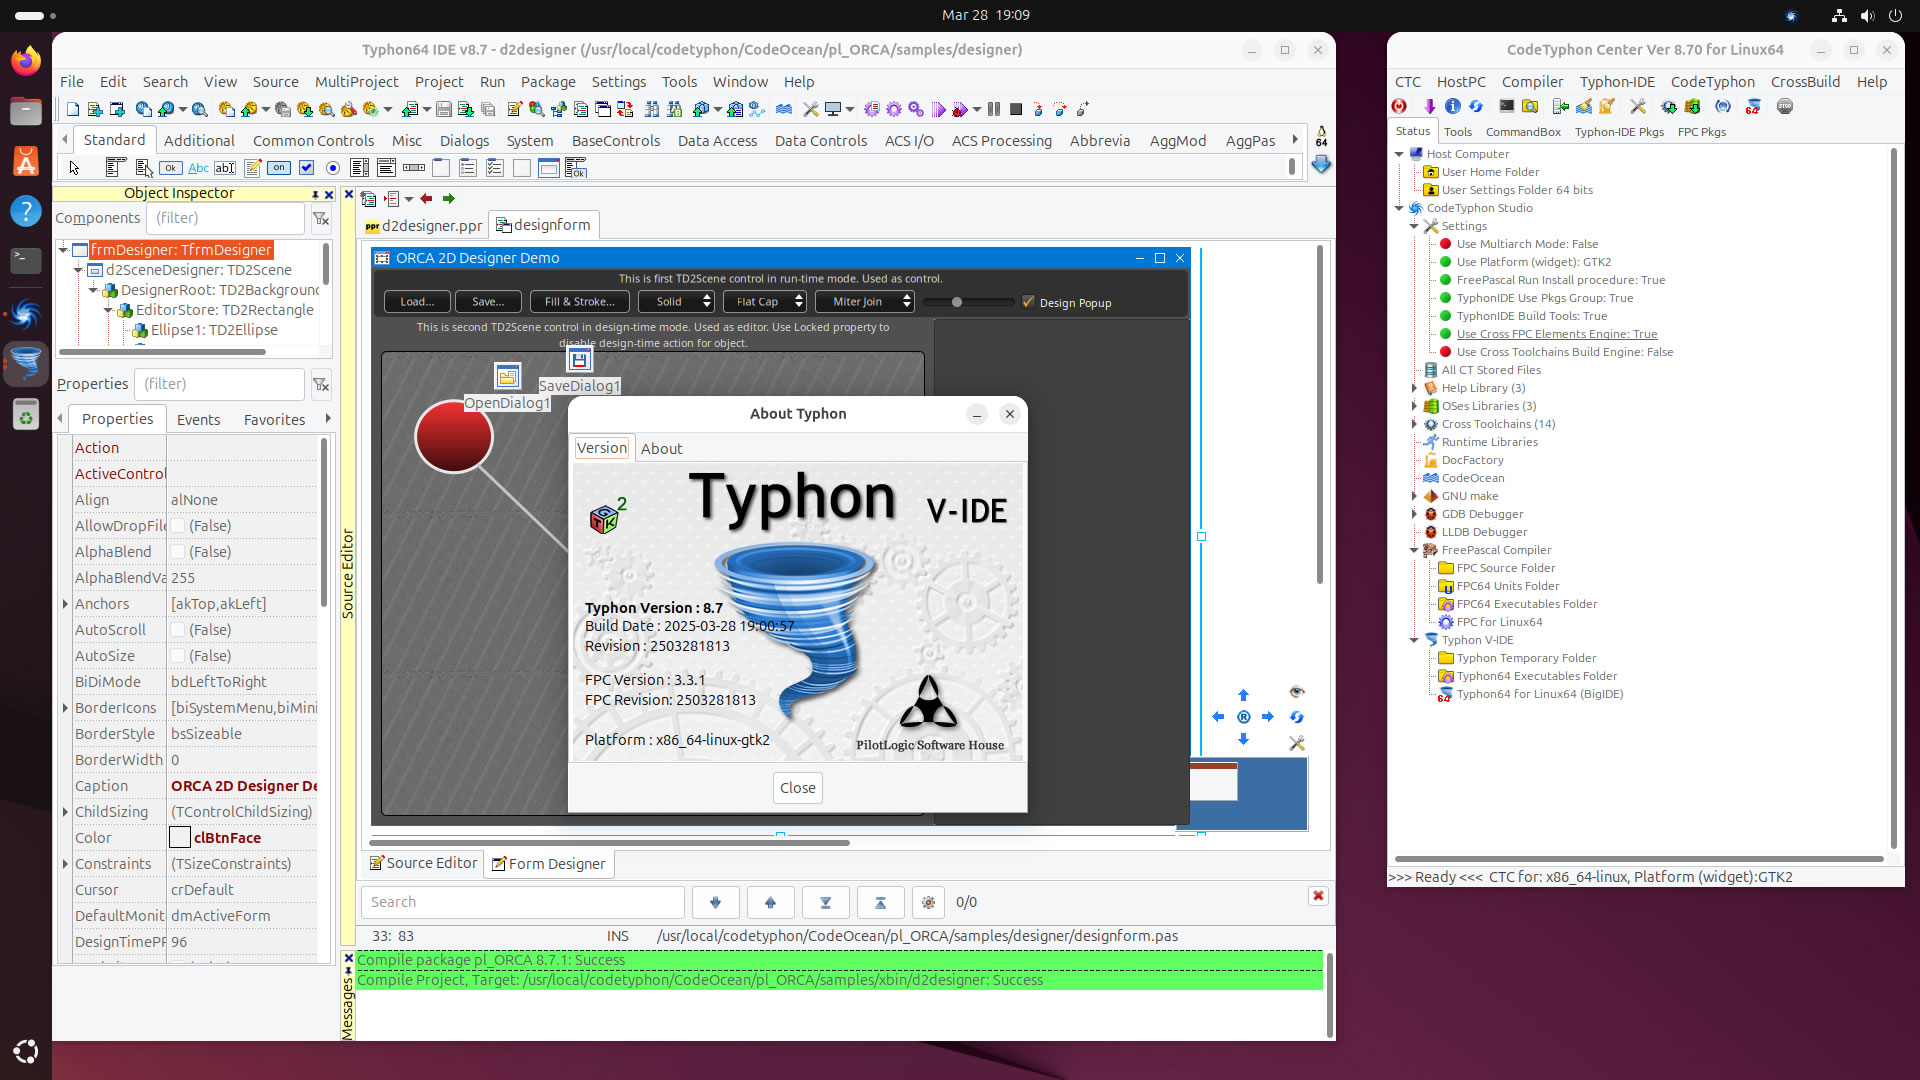This screenshot has height=1080, width=1920.
Task: Click red power icon in CodeTyphon Center toolbar
Action: point(1399,106)
